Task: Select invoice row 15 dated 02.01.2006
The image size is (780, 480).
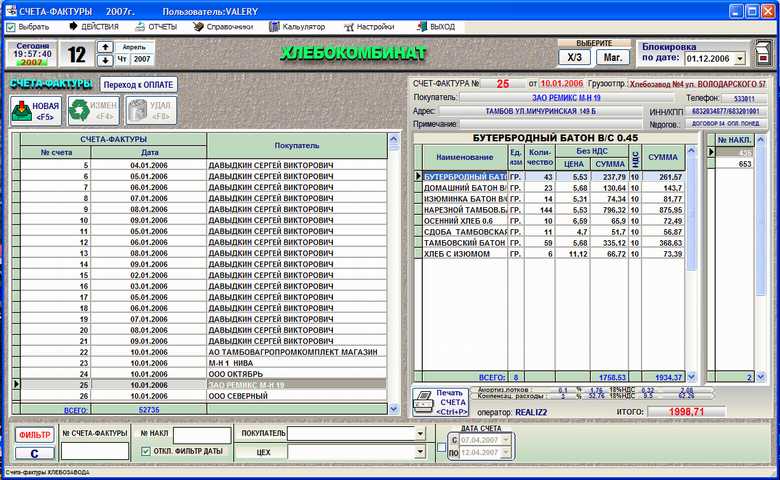Action: (203, 275)
